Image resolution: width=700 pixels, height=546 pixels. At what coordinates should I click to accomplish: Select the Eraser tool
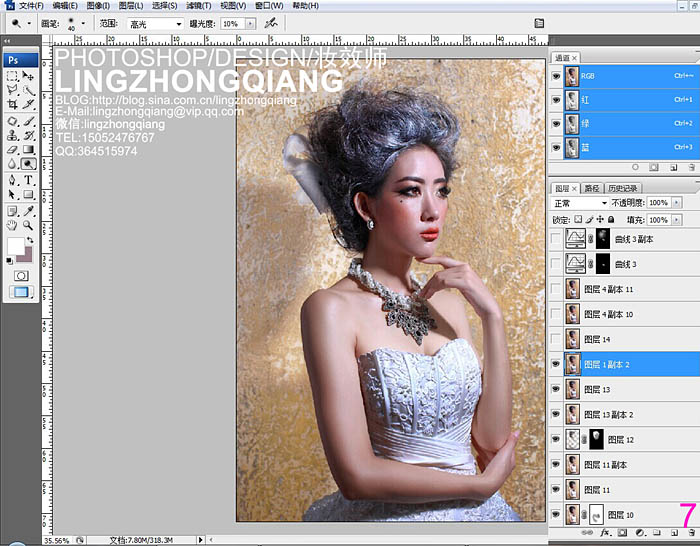(x=12, y=150)
